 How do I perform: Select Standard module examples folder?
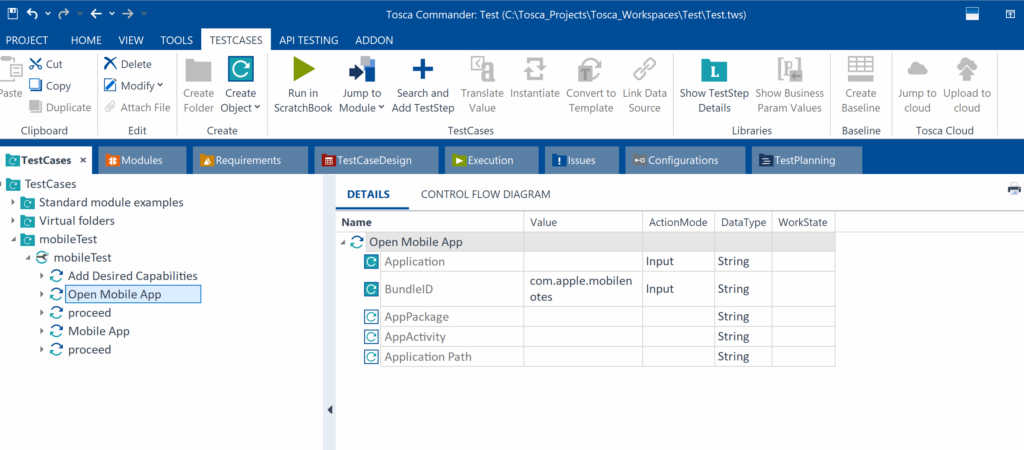(111, 202)
